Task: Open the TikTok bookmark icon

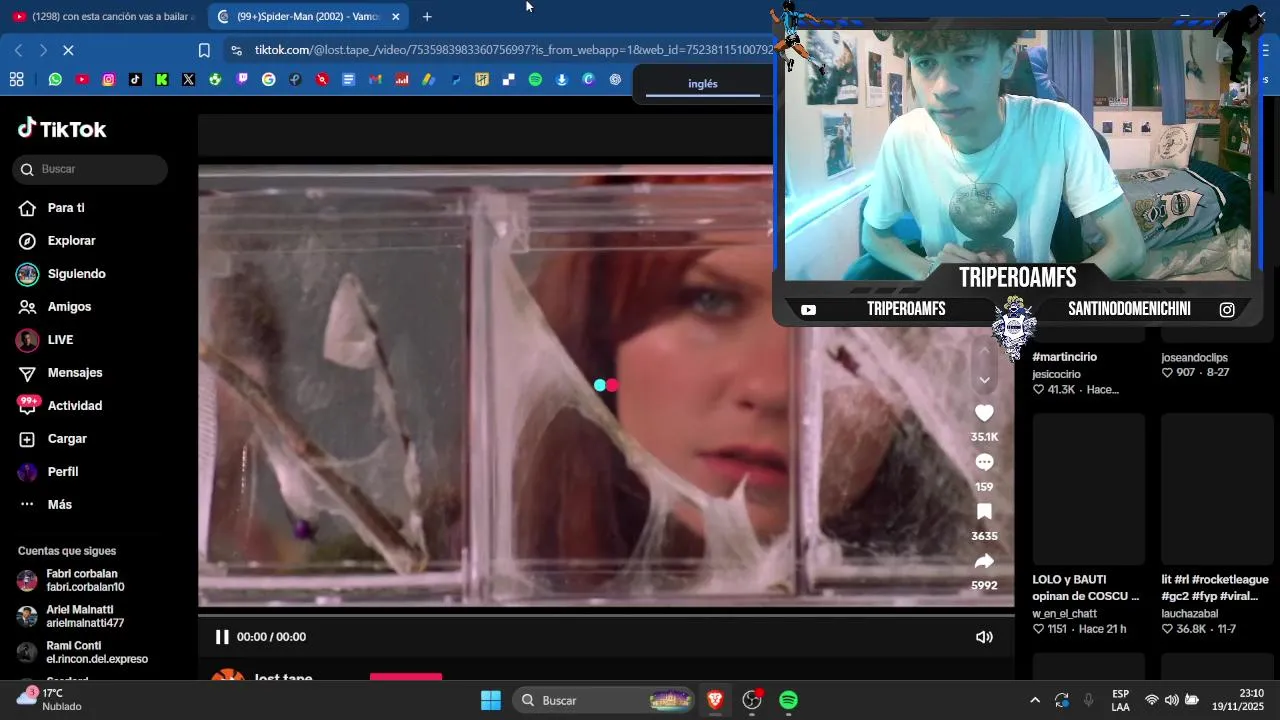Action: coord(135,80)
